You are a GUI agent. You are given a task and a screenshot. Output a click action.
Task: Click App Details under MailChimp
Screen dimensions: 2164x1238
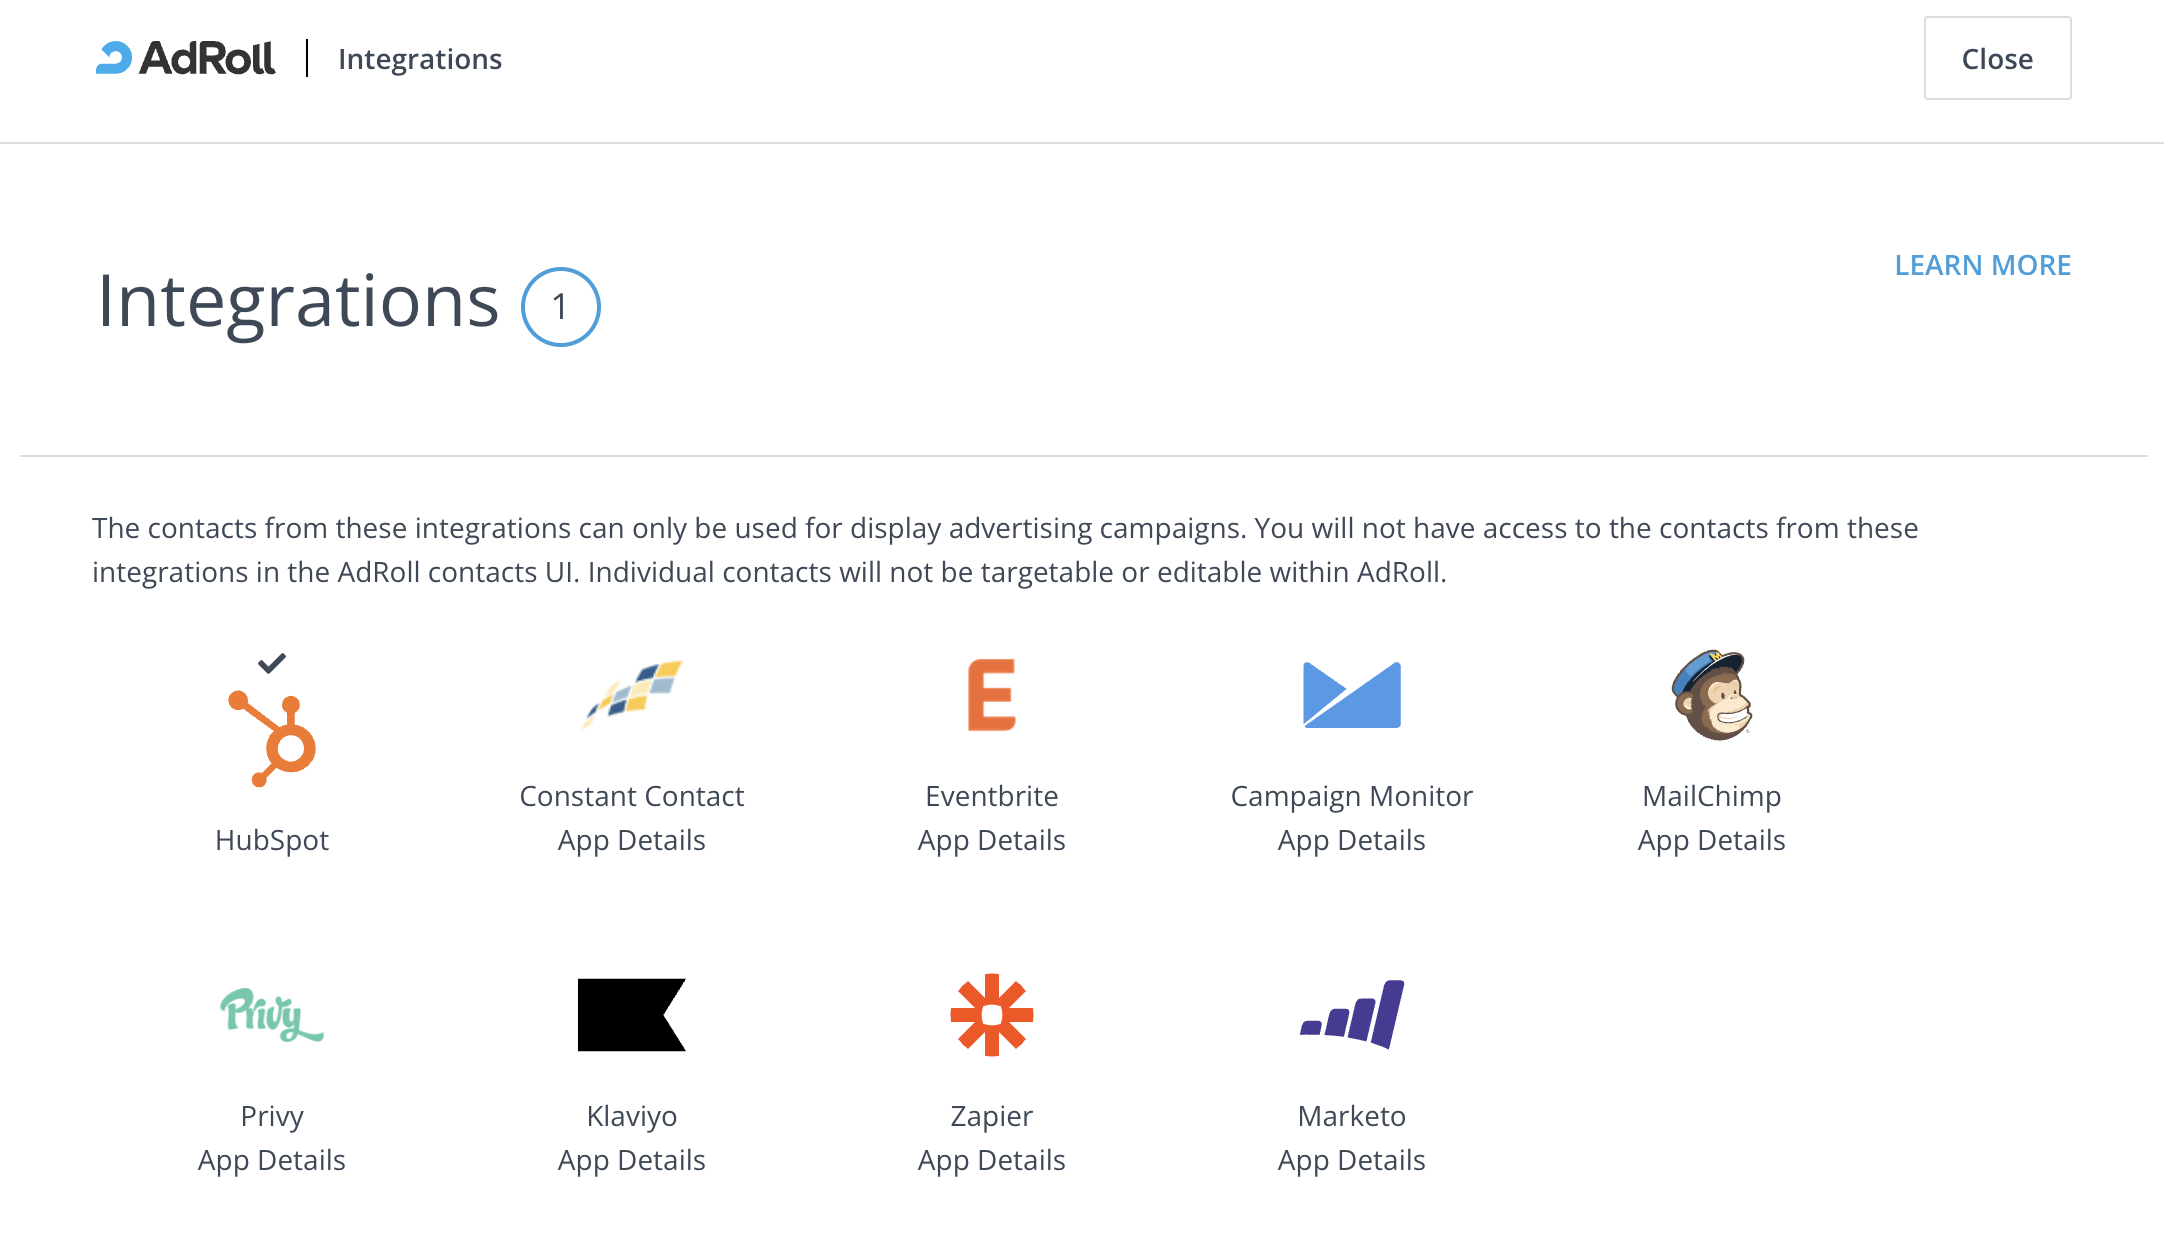(1711, 840)
